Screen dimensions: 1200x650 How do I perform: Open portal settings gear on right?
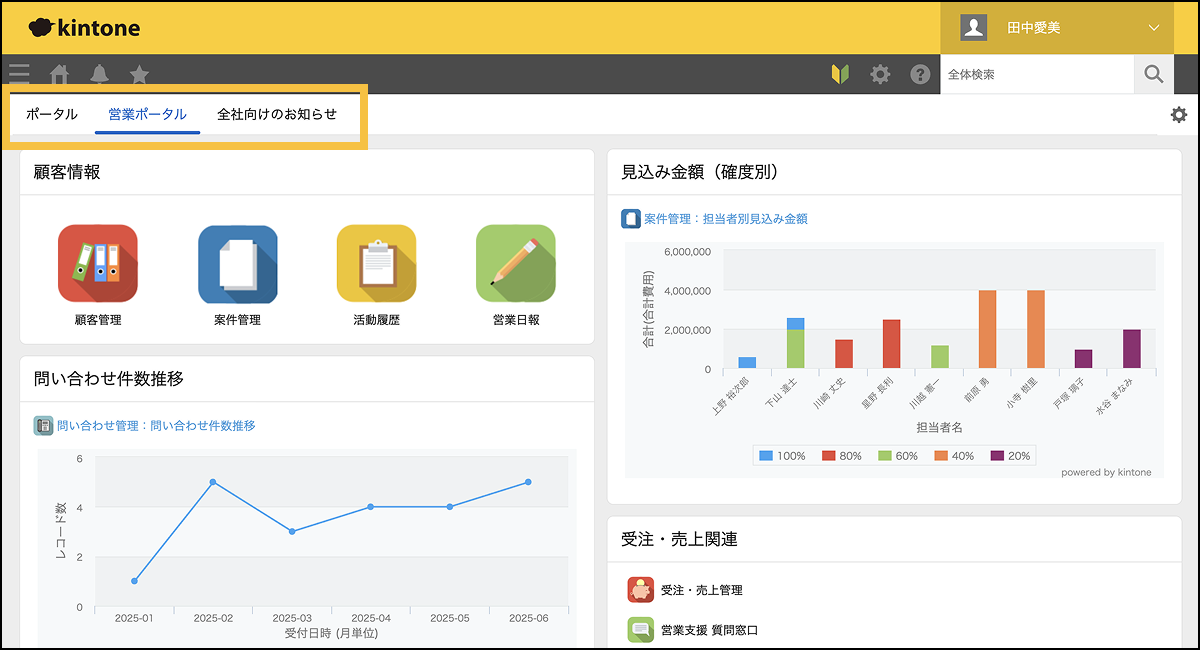pyautogui.click(x=1179, y=115)
